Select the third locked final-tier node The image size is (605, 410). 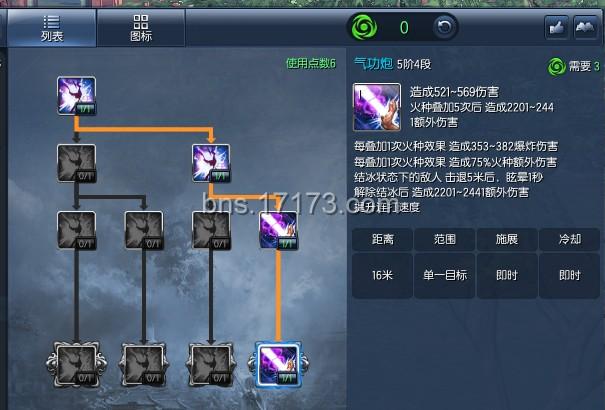pos(211,364)
